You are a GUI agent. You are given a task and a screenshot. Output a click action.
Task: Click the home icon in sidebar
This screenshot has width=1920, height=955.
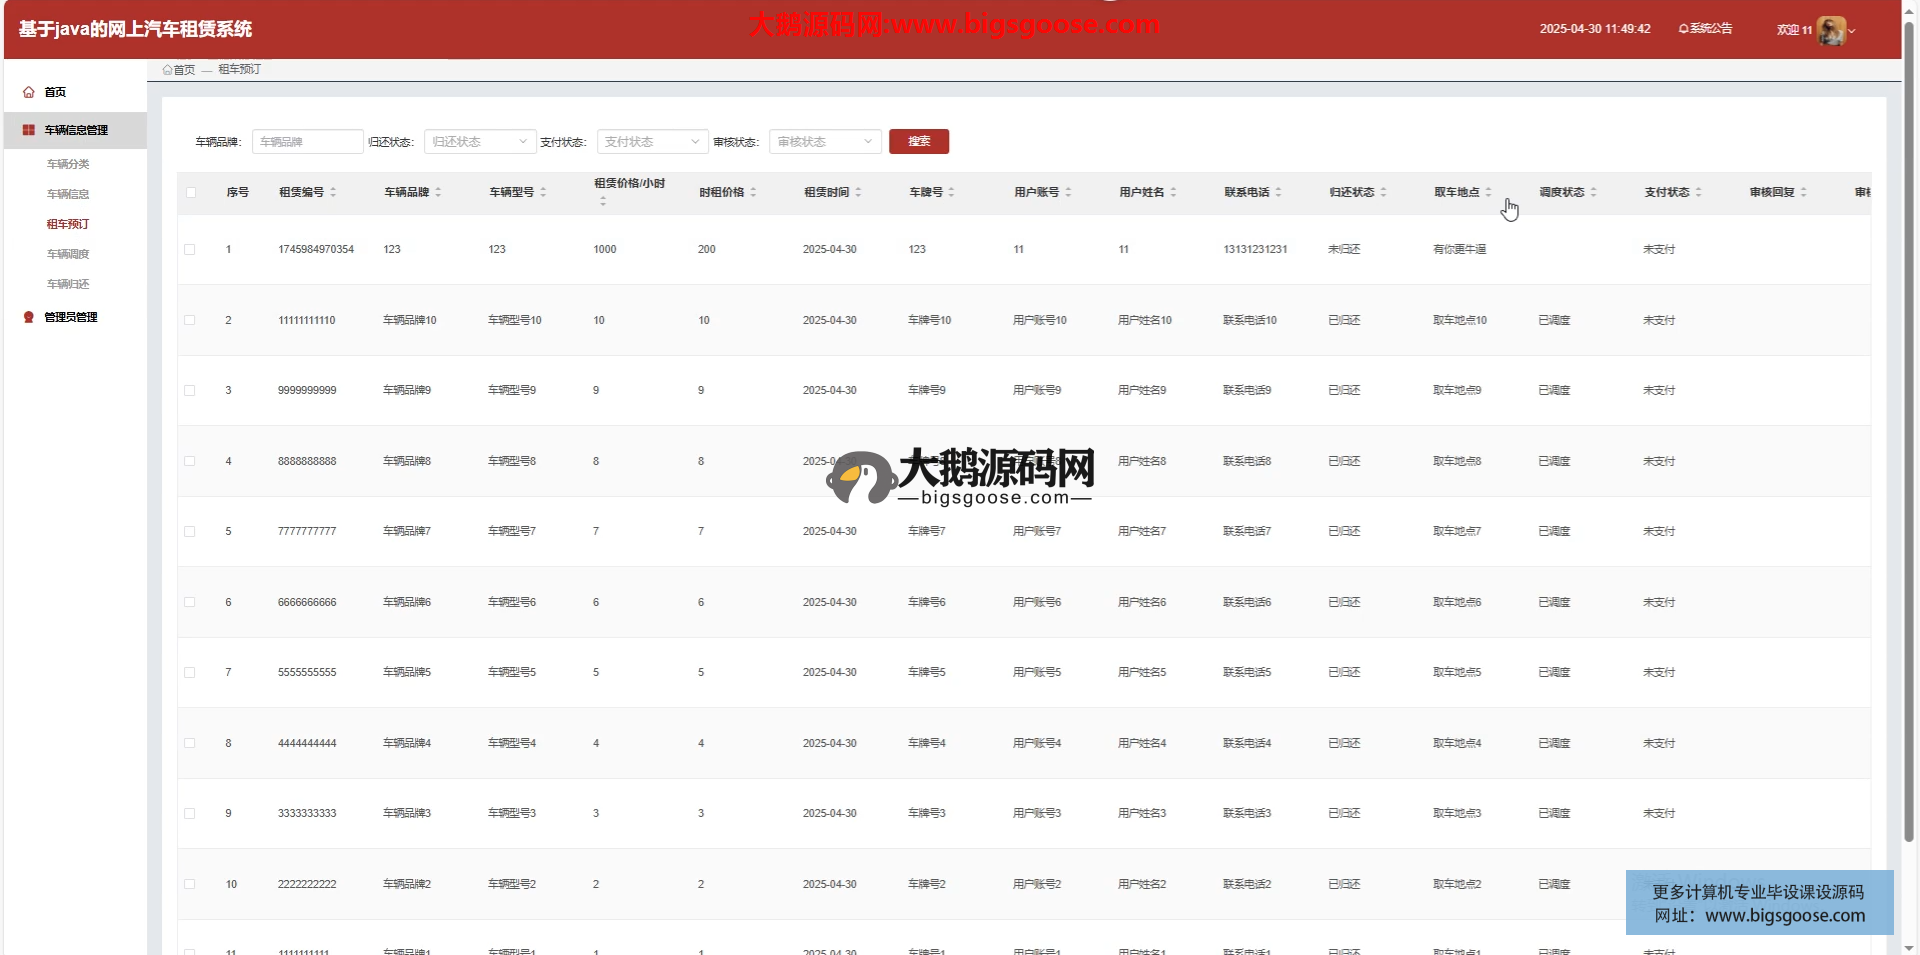[29, 92]
